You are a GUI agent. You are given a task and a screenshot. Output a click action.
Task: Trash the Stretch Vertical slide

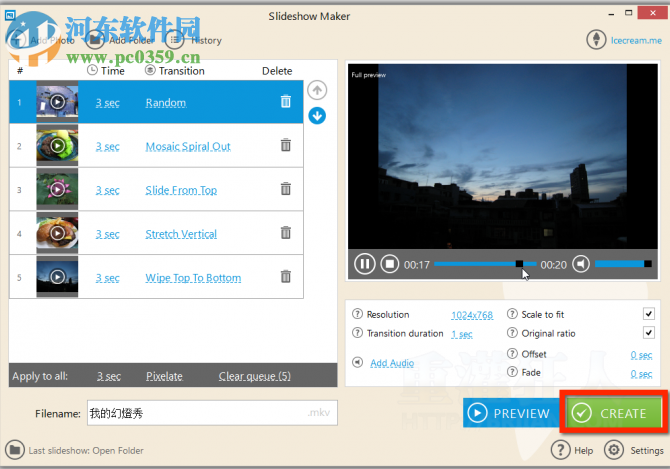click(285, 233)
